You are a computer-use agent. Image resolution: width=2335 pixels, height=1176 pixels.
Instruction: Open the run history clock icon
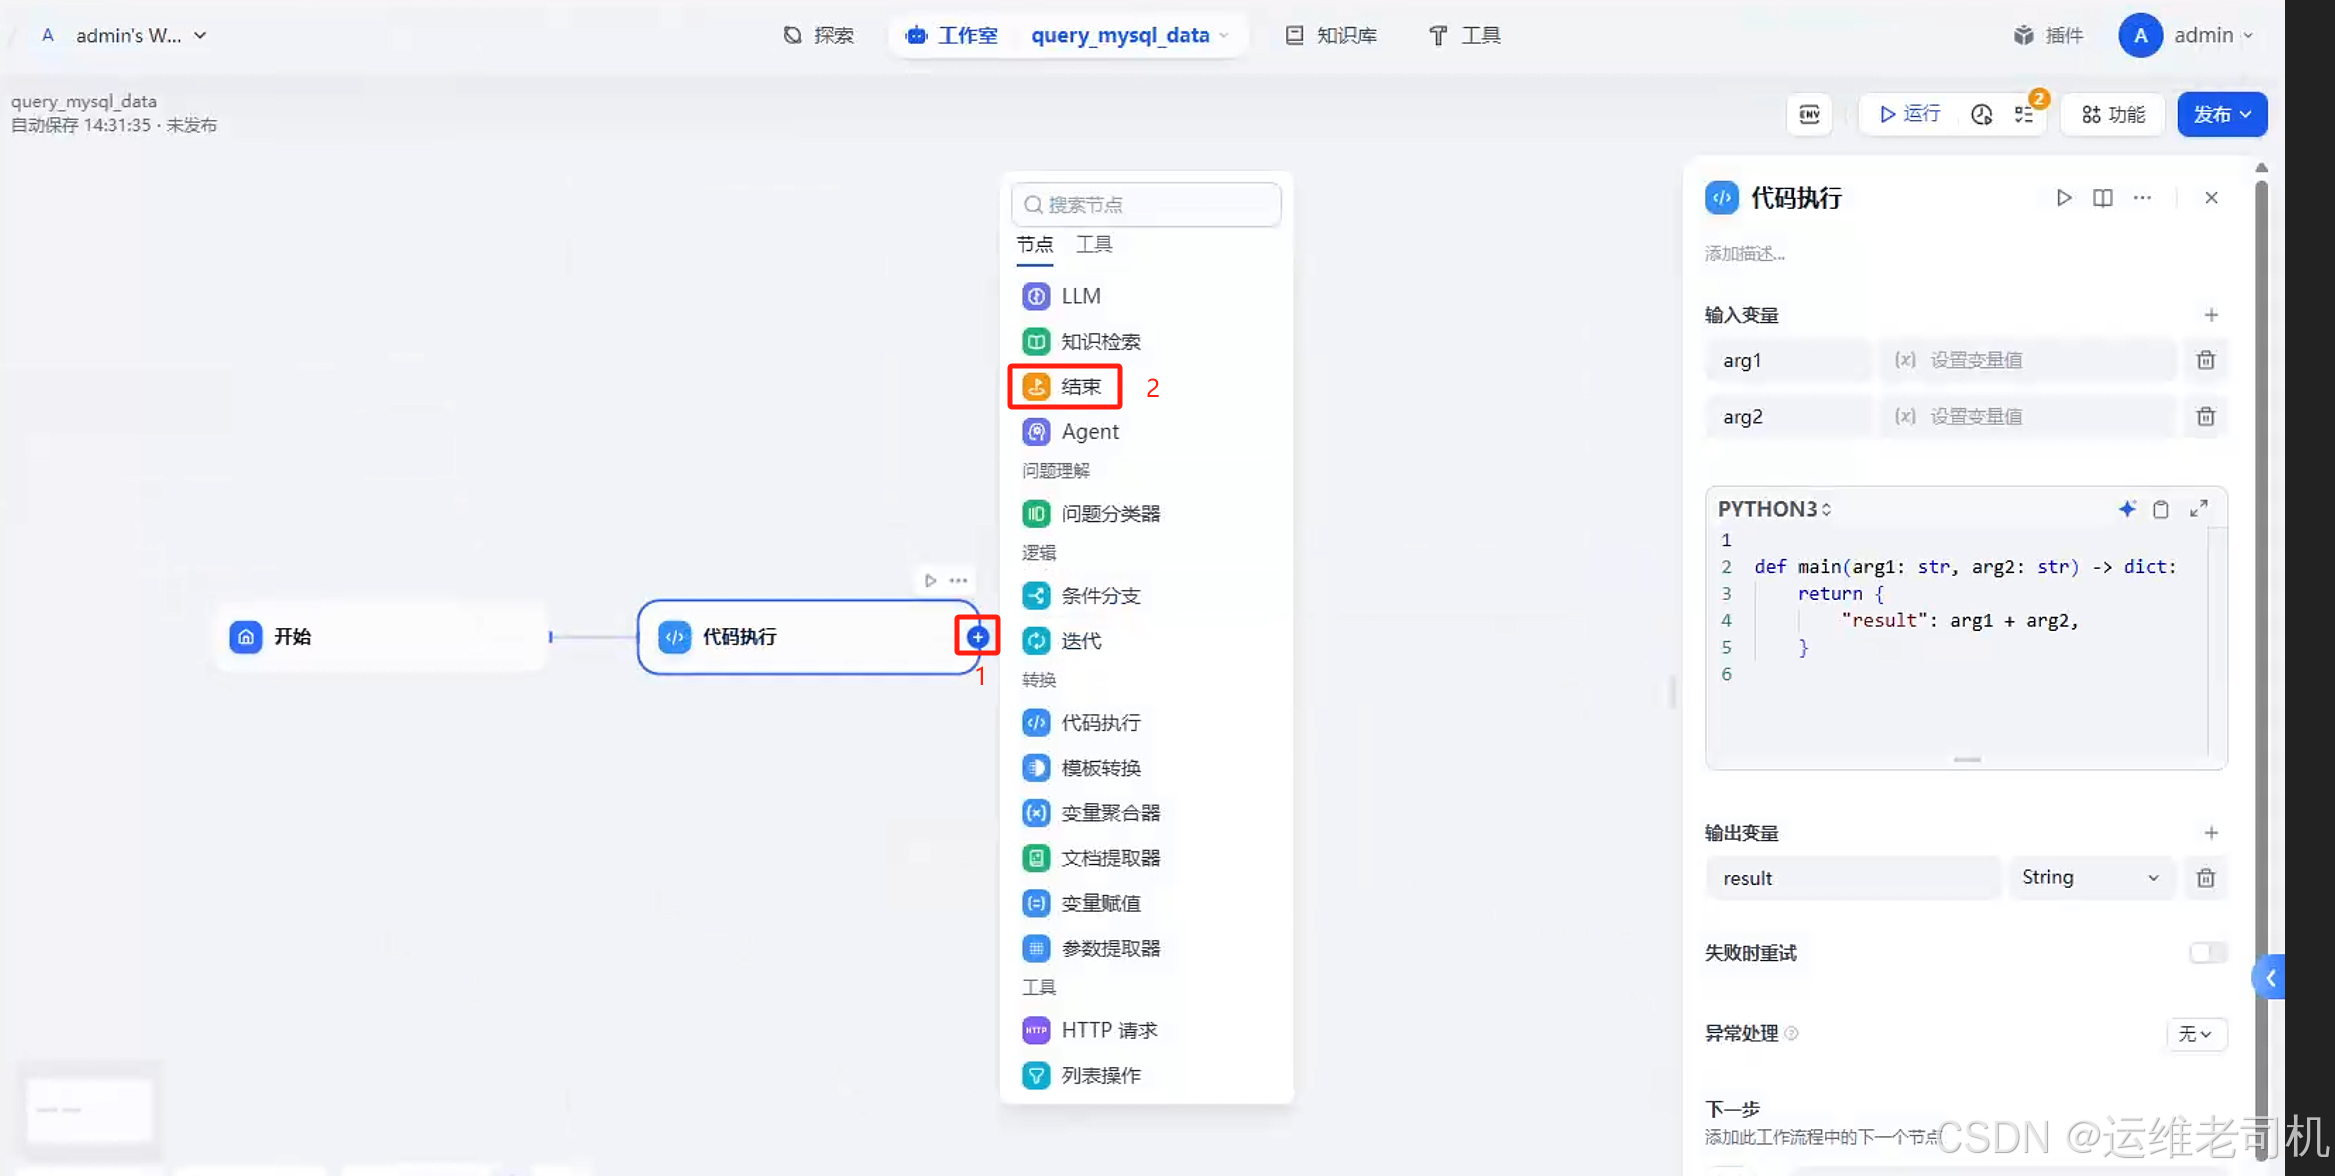(1981, 114)
